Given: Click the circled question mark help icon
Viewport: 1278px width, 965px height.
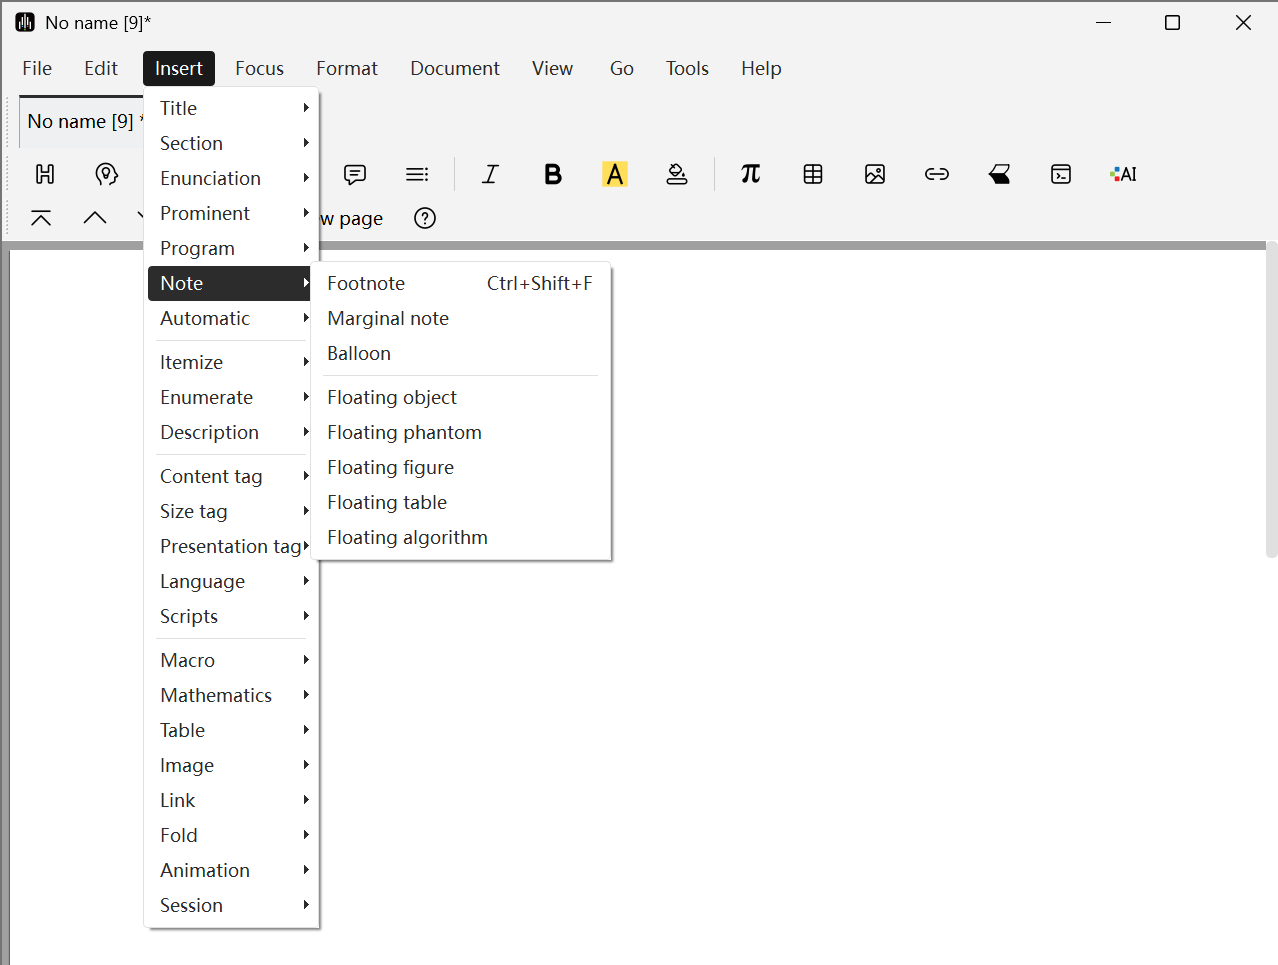Looking at the screenshot, I should pos(425,218).
